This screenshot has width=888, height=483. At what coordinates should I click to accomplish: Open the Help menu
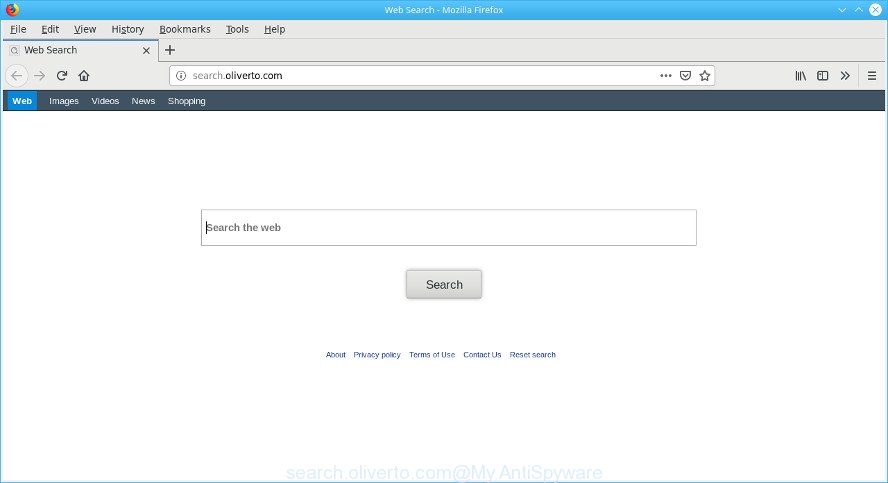point(275,29)
